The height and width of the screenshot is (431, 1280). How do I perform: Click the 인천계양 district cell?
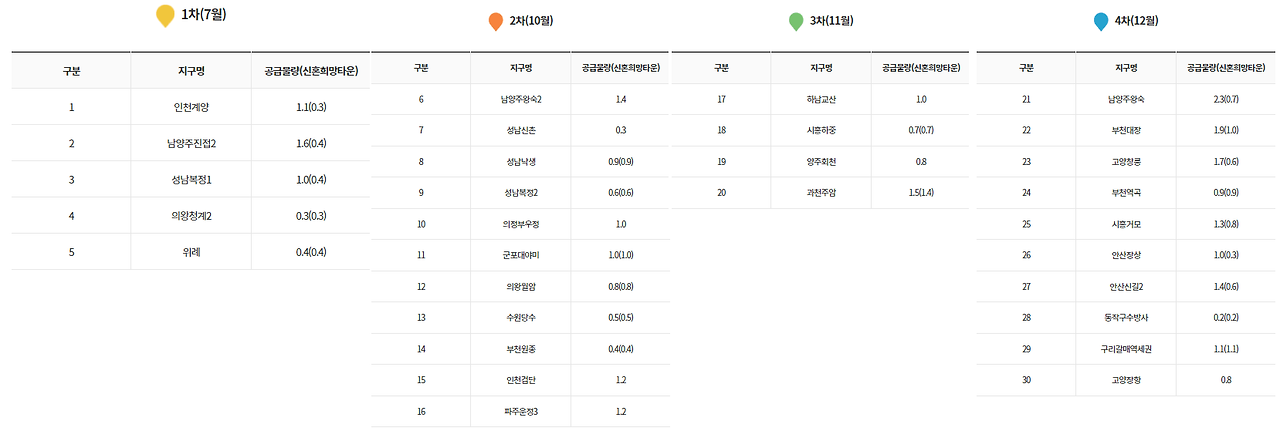[x=190, y=107]
